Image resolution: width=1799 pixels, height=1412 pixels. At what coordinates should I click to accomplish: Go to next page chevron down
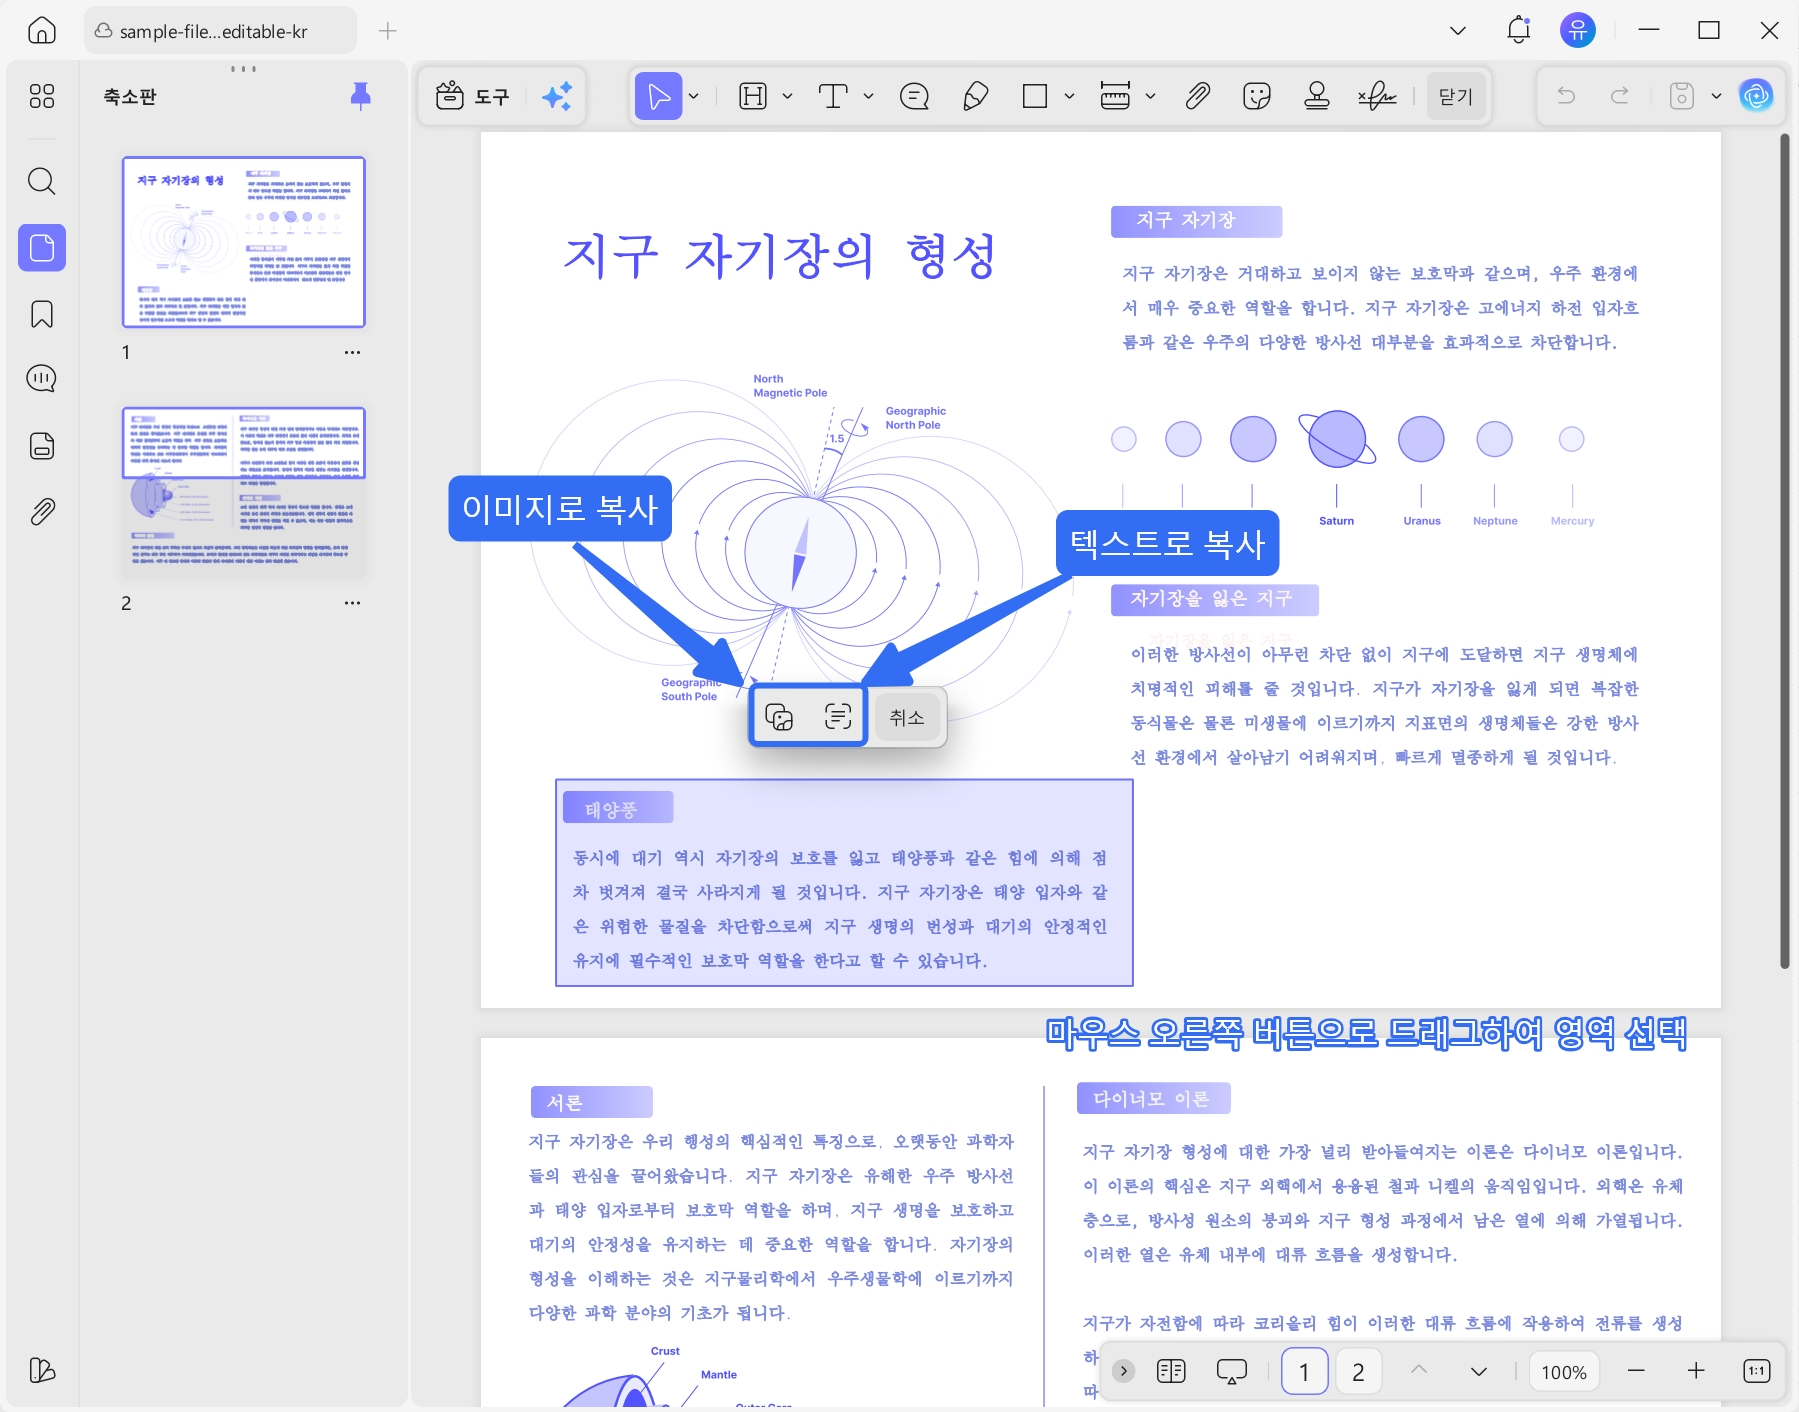click(1478, 1371)
